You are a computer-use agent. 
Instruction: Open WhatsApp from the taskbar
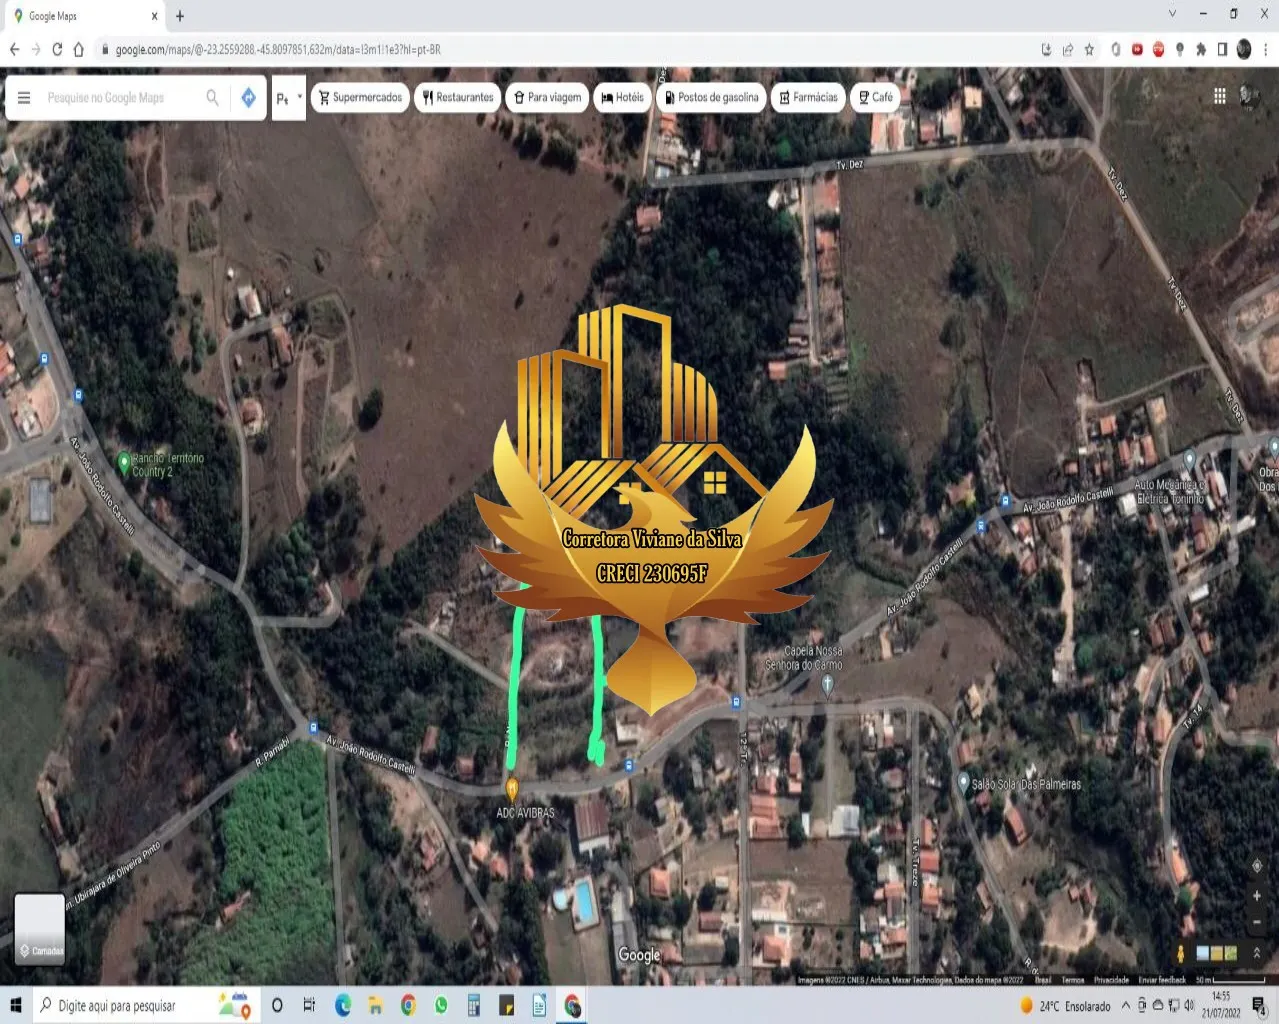[x=441, y=1006]
